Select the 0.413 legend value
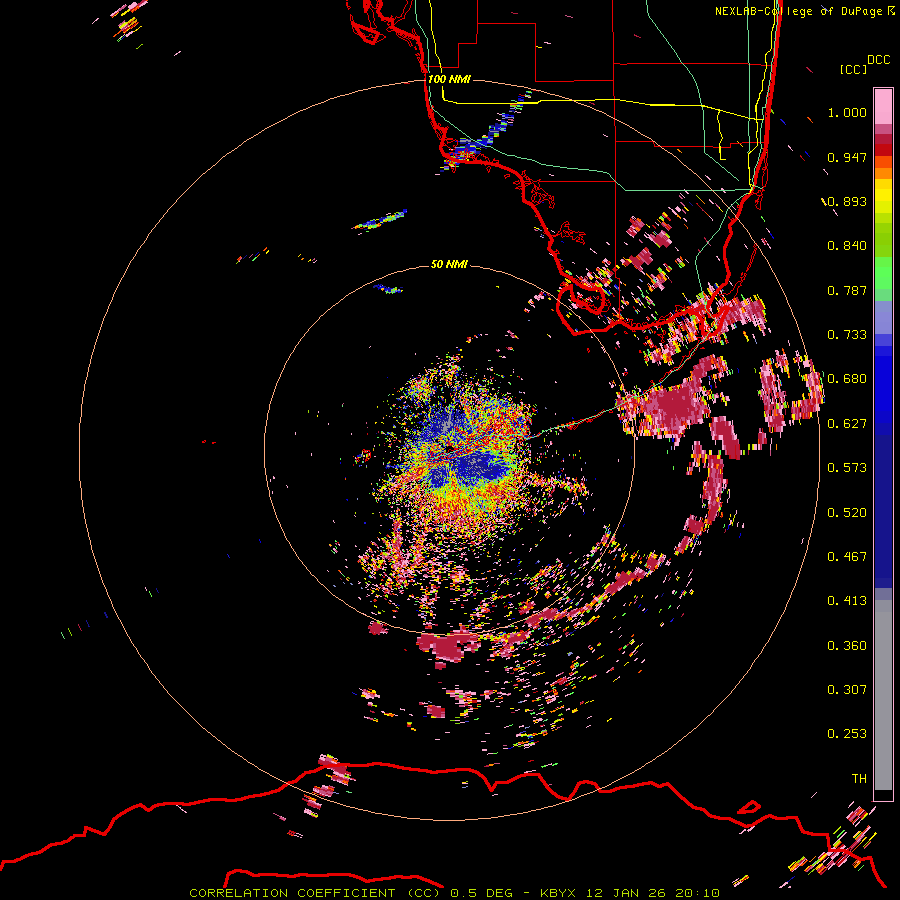900x900 pixels. (847, 601)
